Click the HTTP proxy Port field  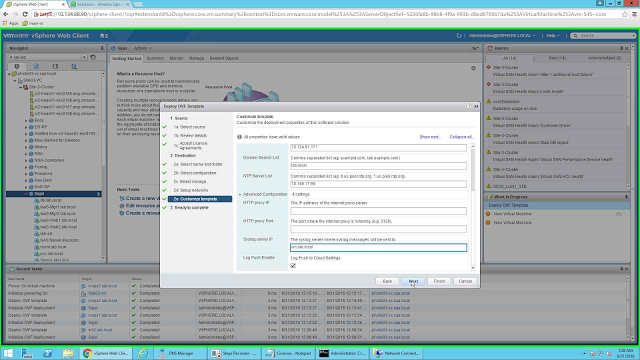378,229
